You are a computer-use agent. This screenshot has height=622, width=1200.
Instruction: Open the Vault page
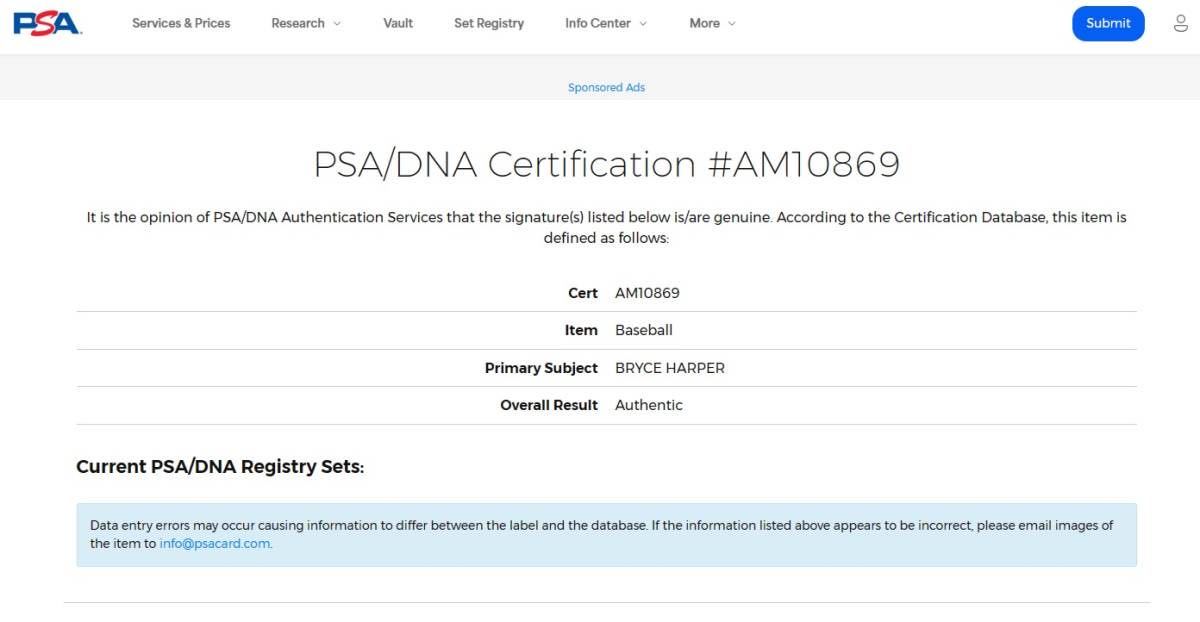(x=398, y=23)
